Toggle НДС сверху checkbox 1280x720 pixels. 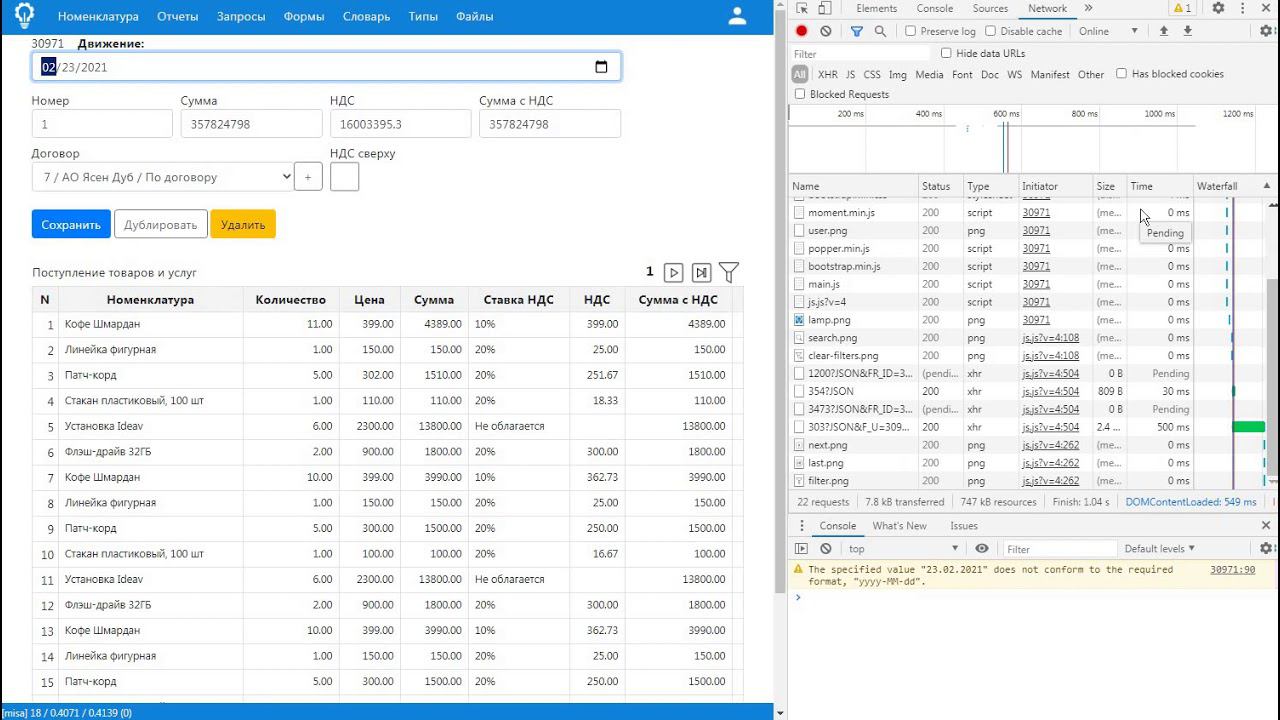pos(344,177)
